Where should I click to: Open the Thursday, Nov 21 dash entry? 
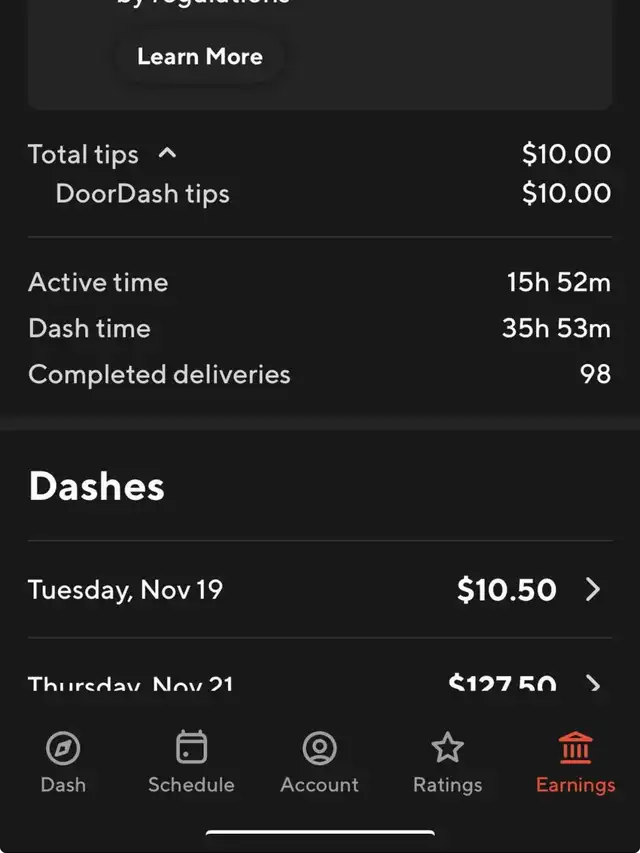point(130,686)
